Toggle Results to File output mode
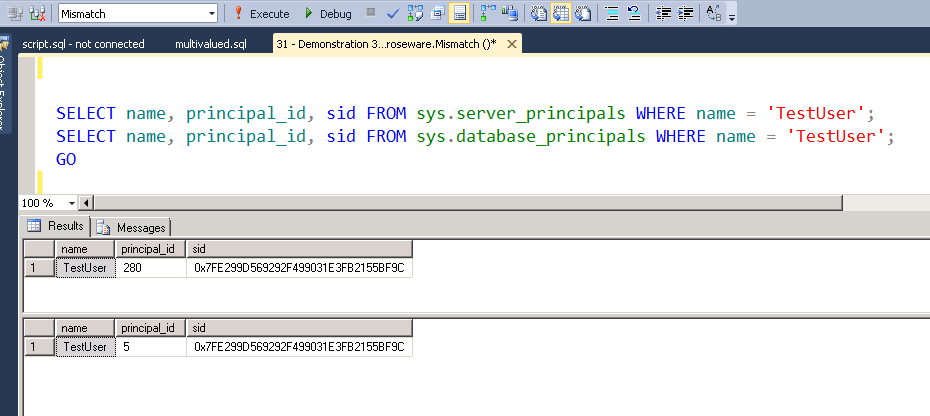930x416 pixels. (x=582, y=14)
